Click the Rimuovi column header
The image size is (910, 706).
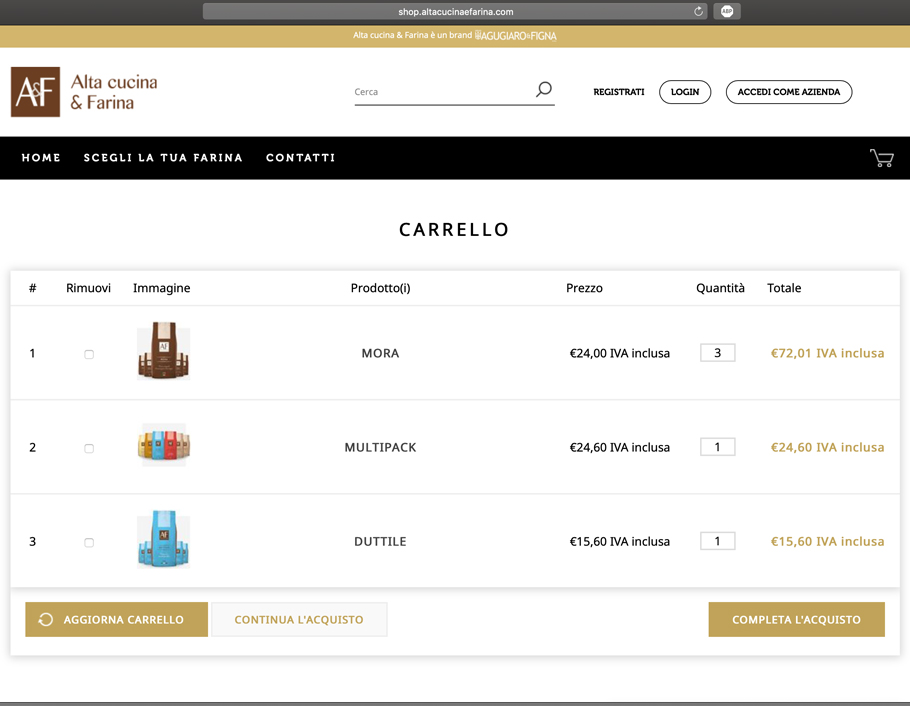(88, 288)
